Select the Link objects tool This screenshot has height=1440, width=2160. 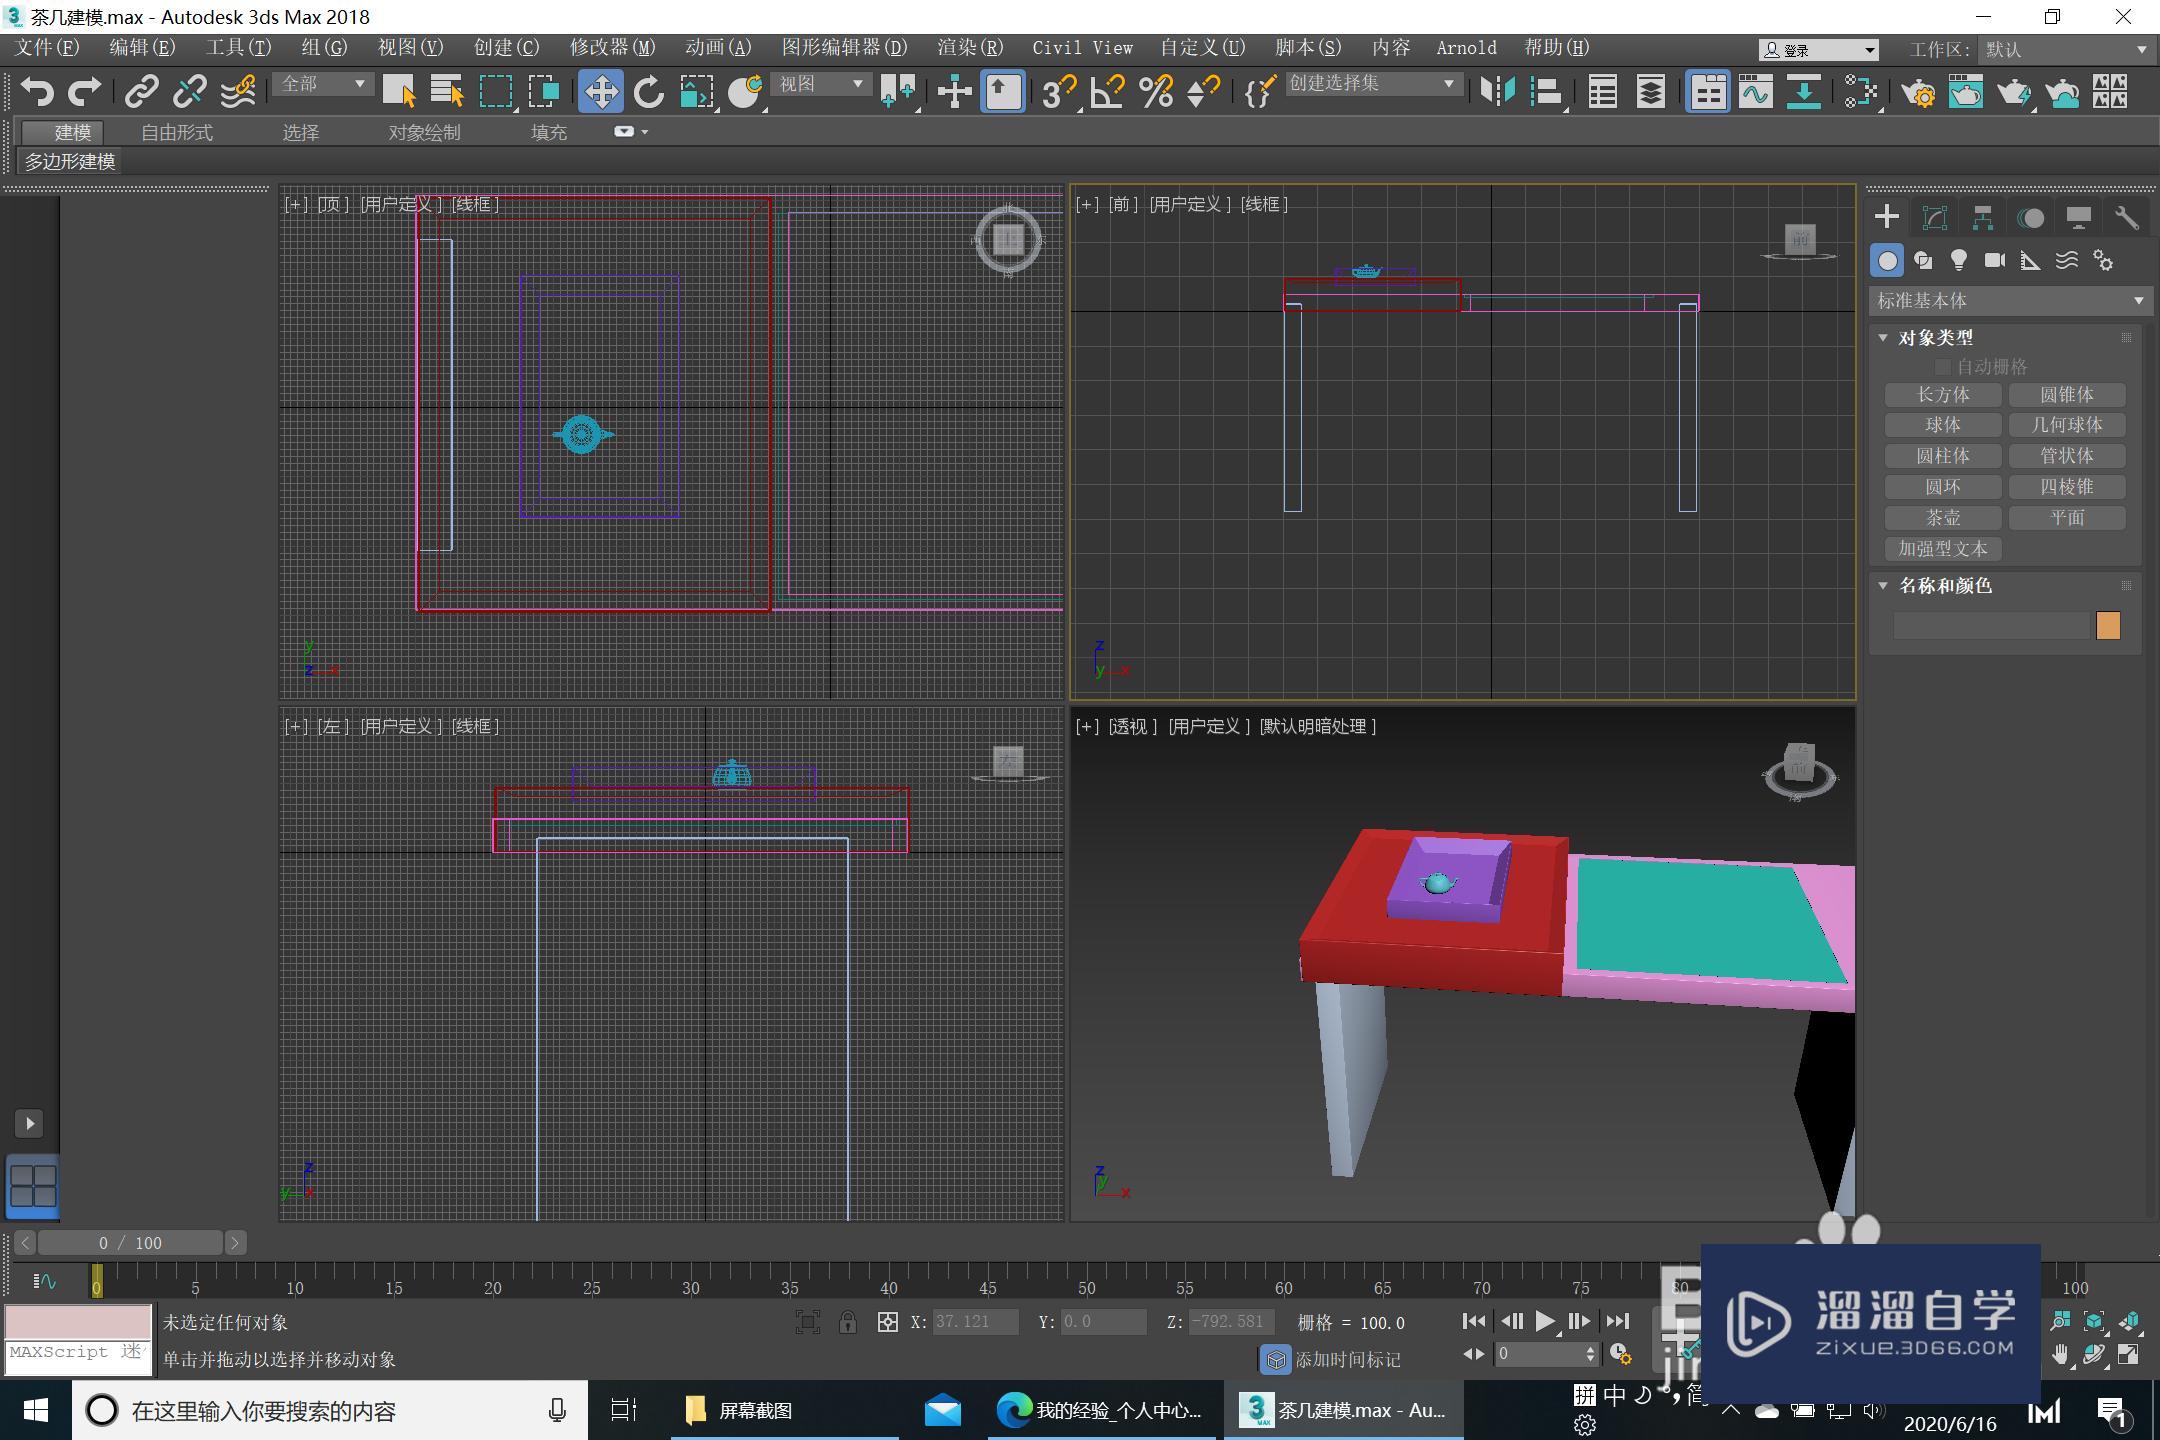click(141, 92)
